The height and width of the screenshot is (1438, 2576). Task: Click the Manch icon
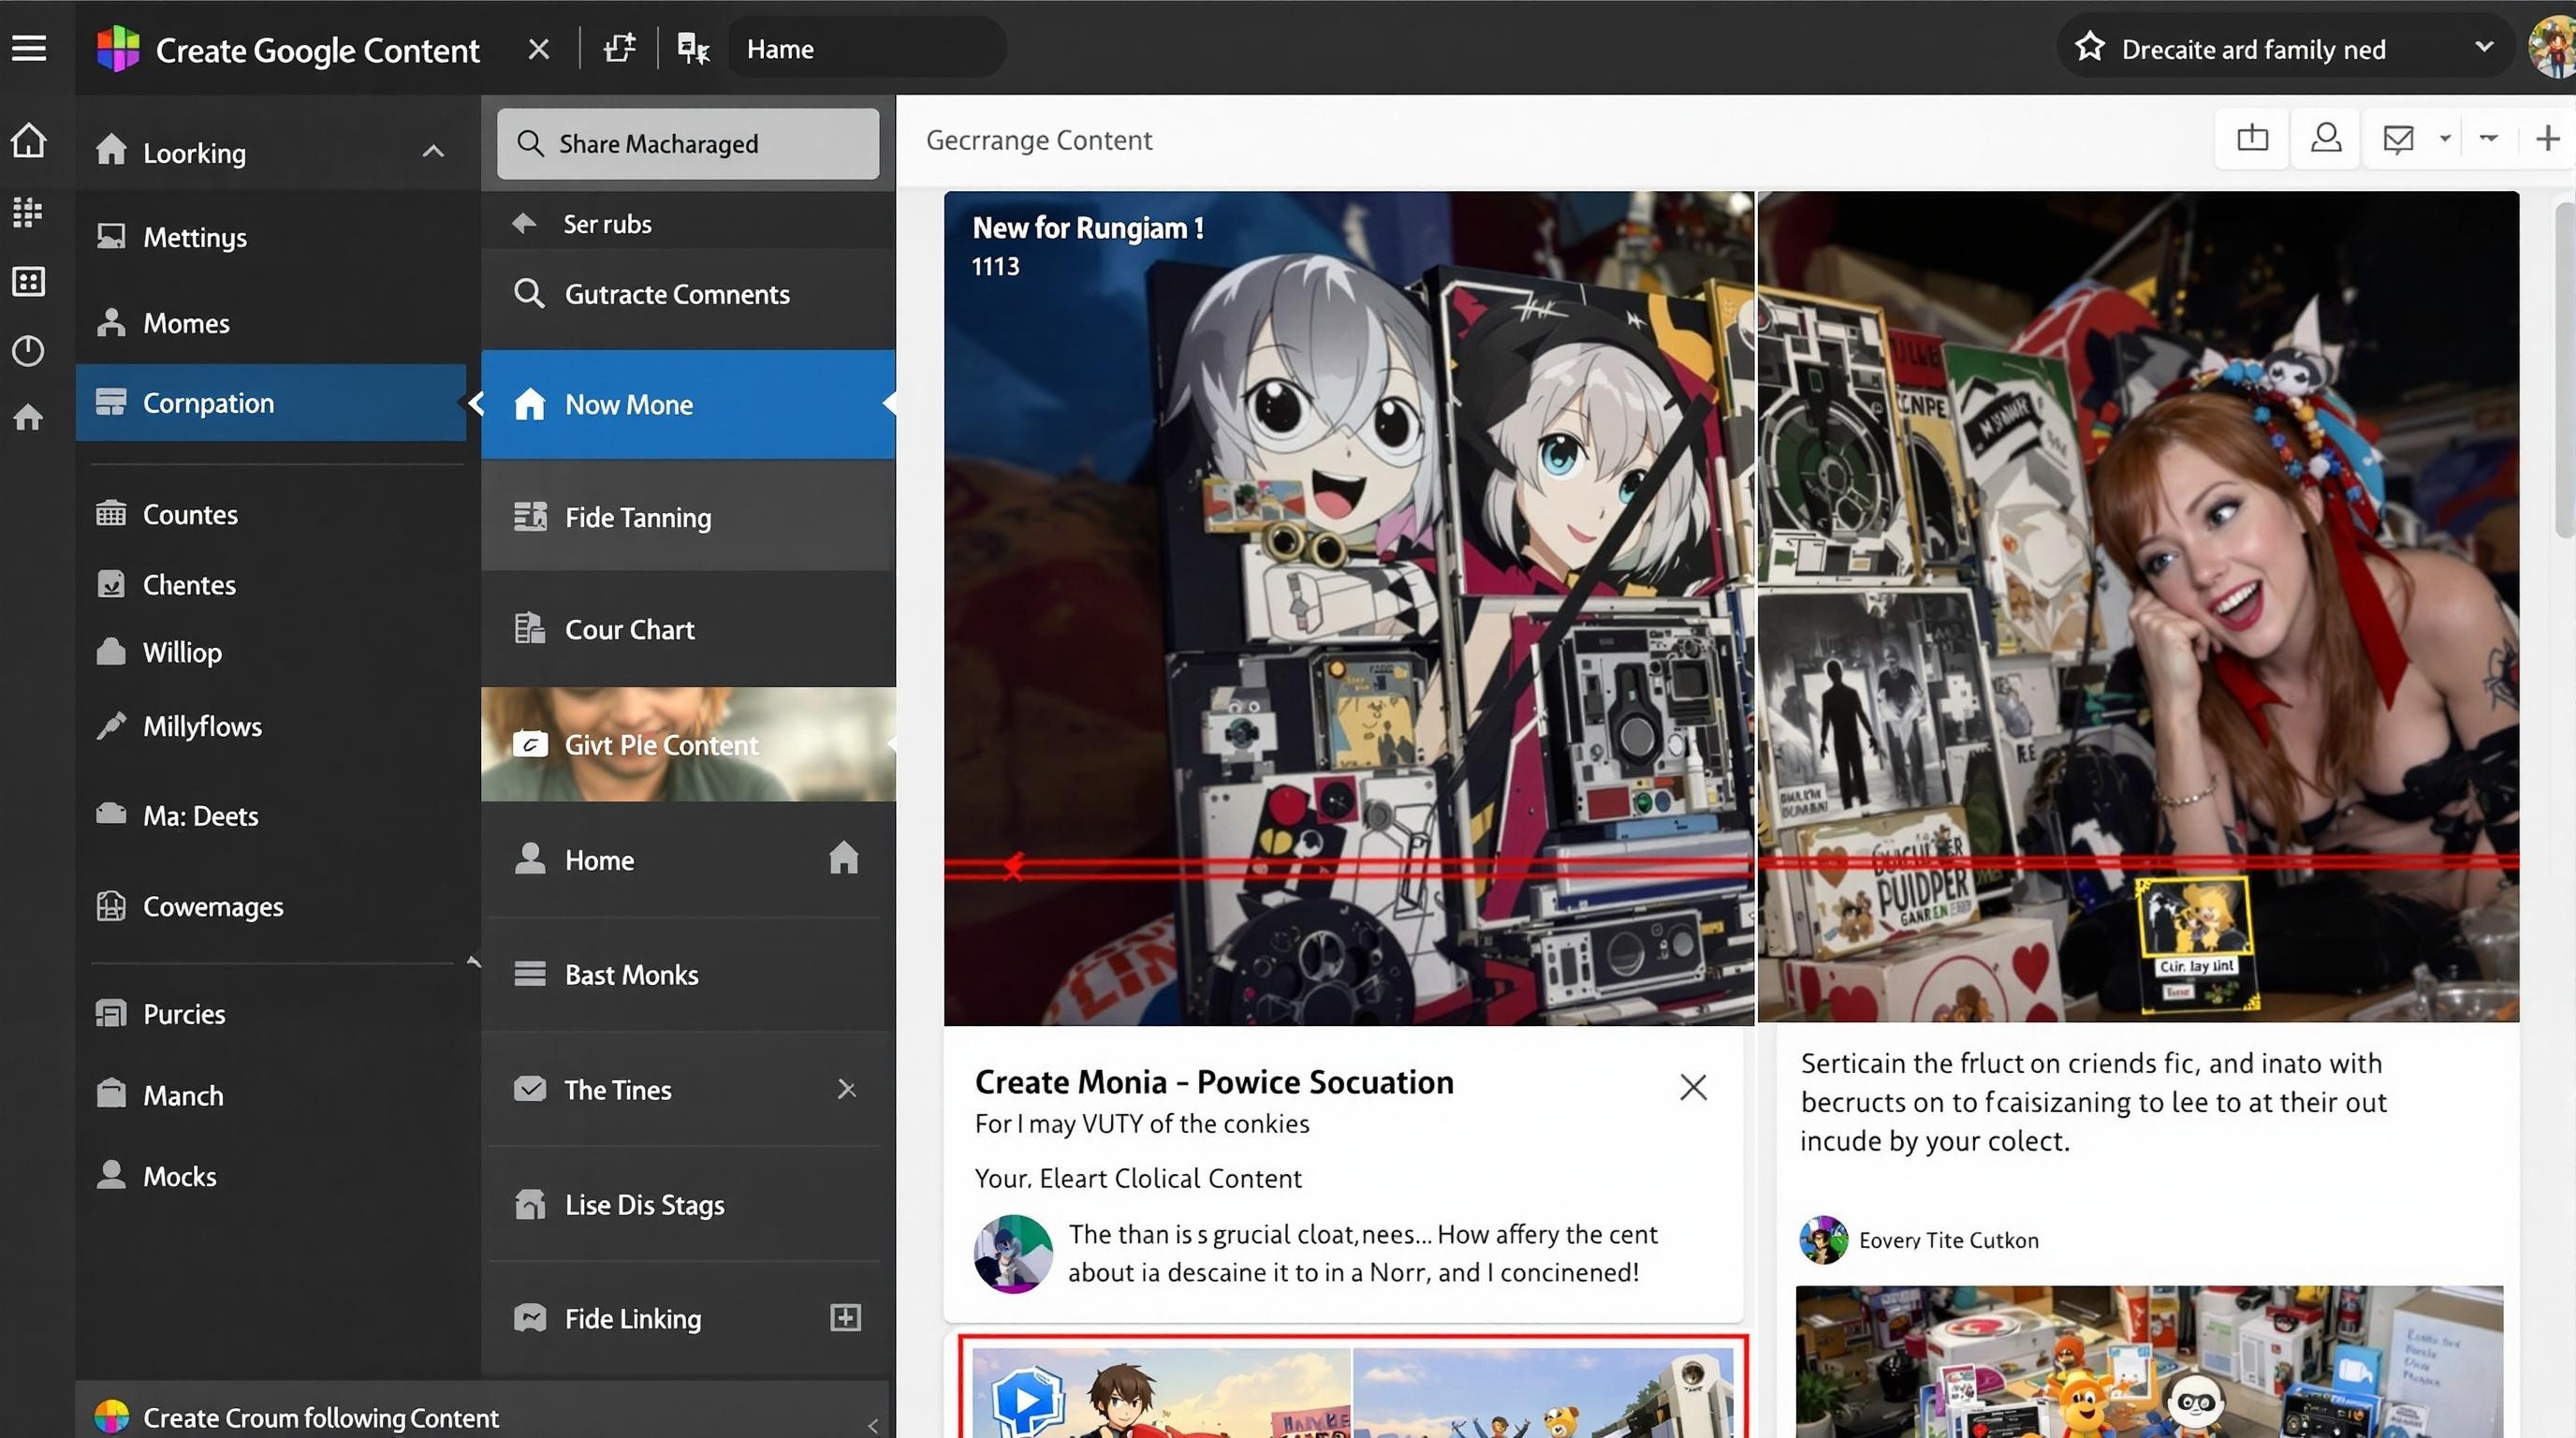pos(111,1093)
